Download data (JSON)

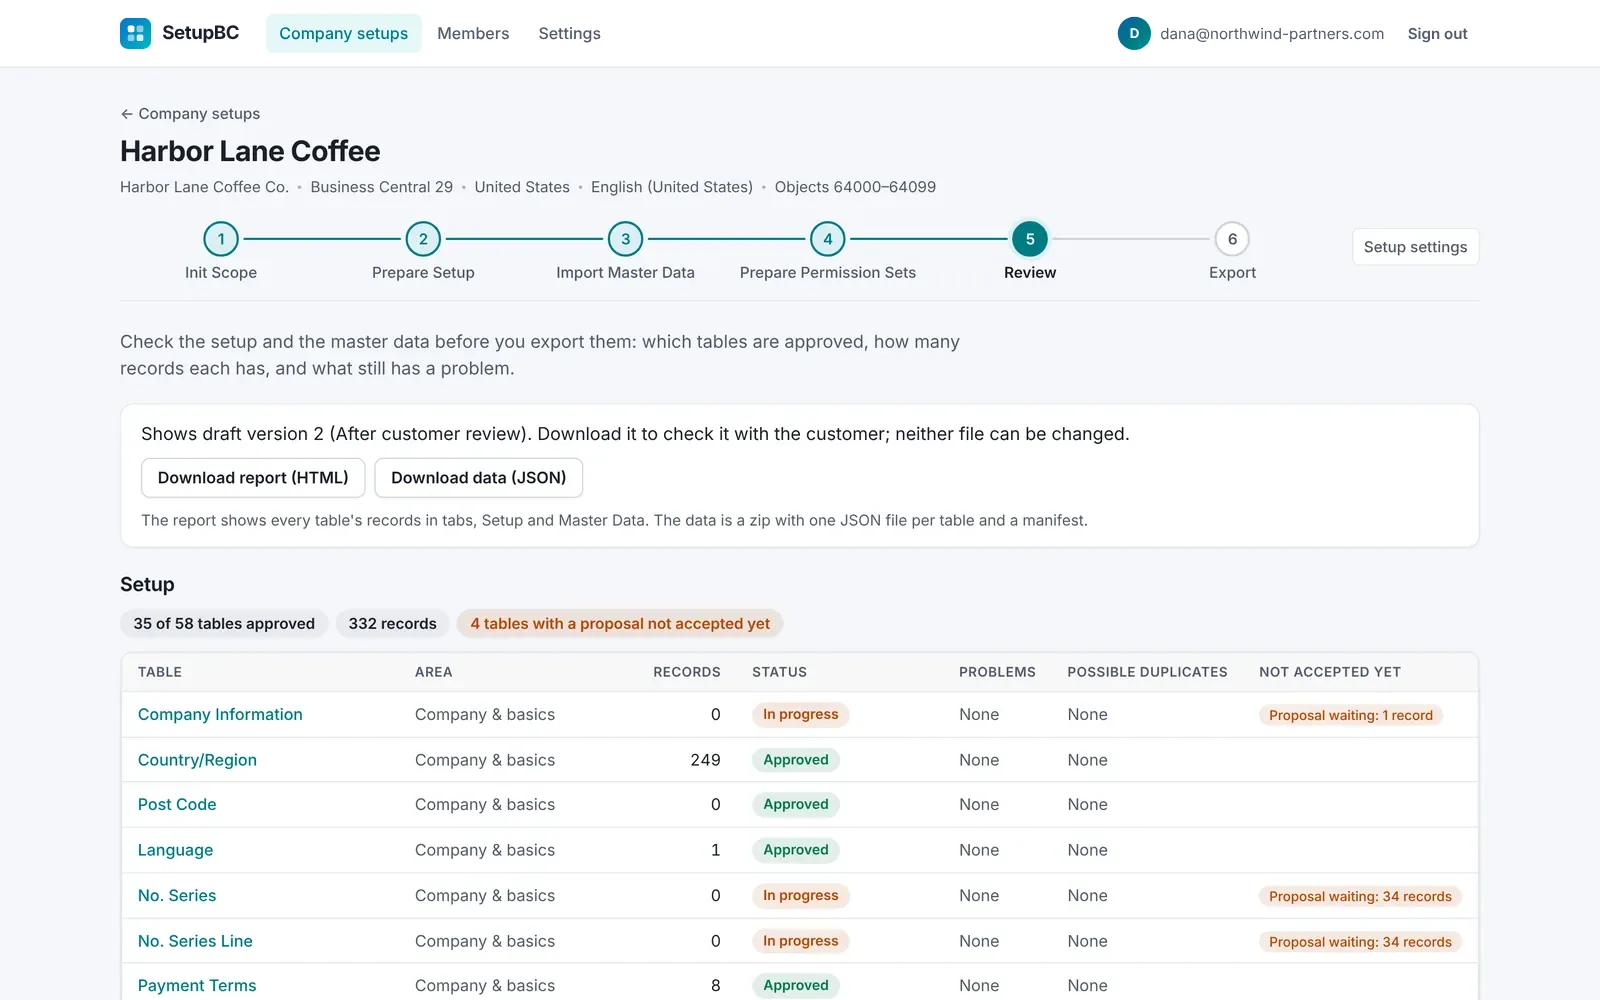point(478,478)
